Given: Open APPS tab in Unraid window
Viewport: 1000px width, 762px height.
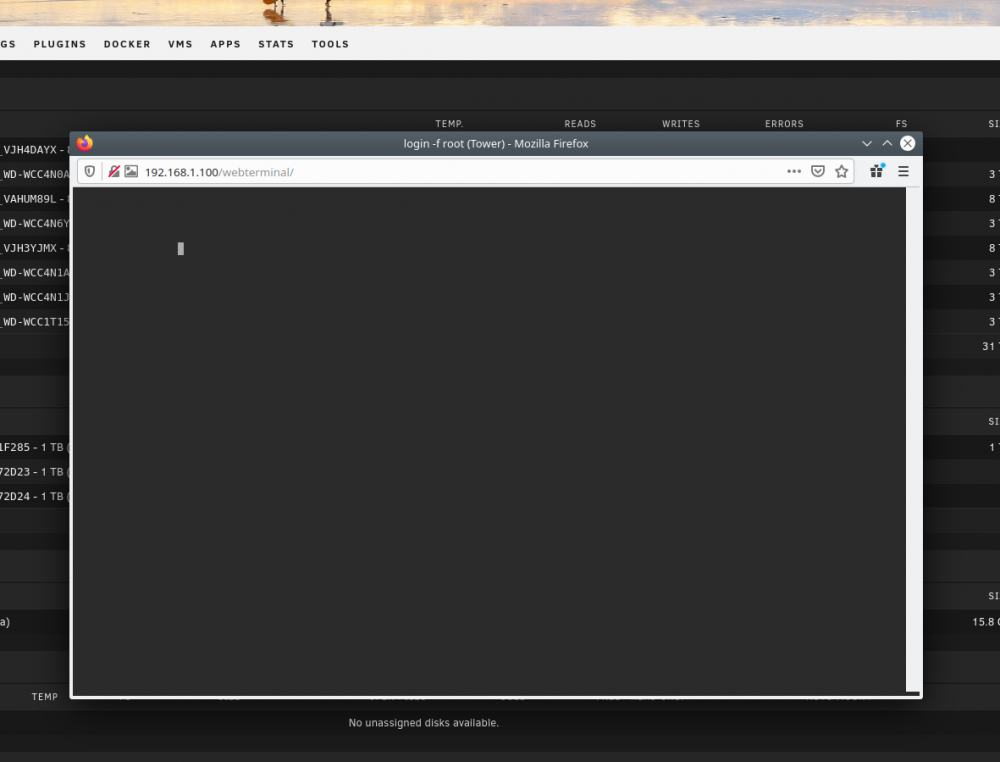Looking at the screenshot, I should point(226,44).
